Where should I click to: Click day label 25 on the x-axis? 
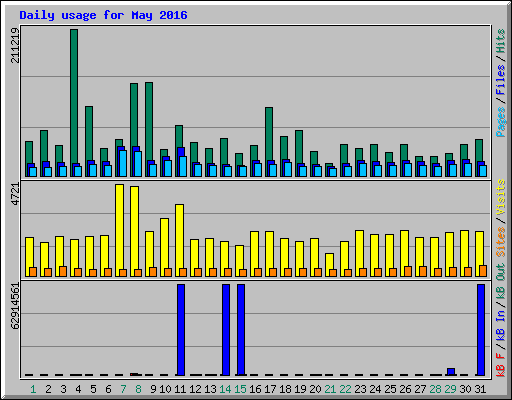coord(390,389)
